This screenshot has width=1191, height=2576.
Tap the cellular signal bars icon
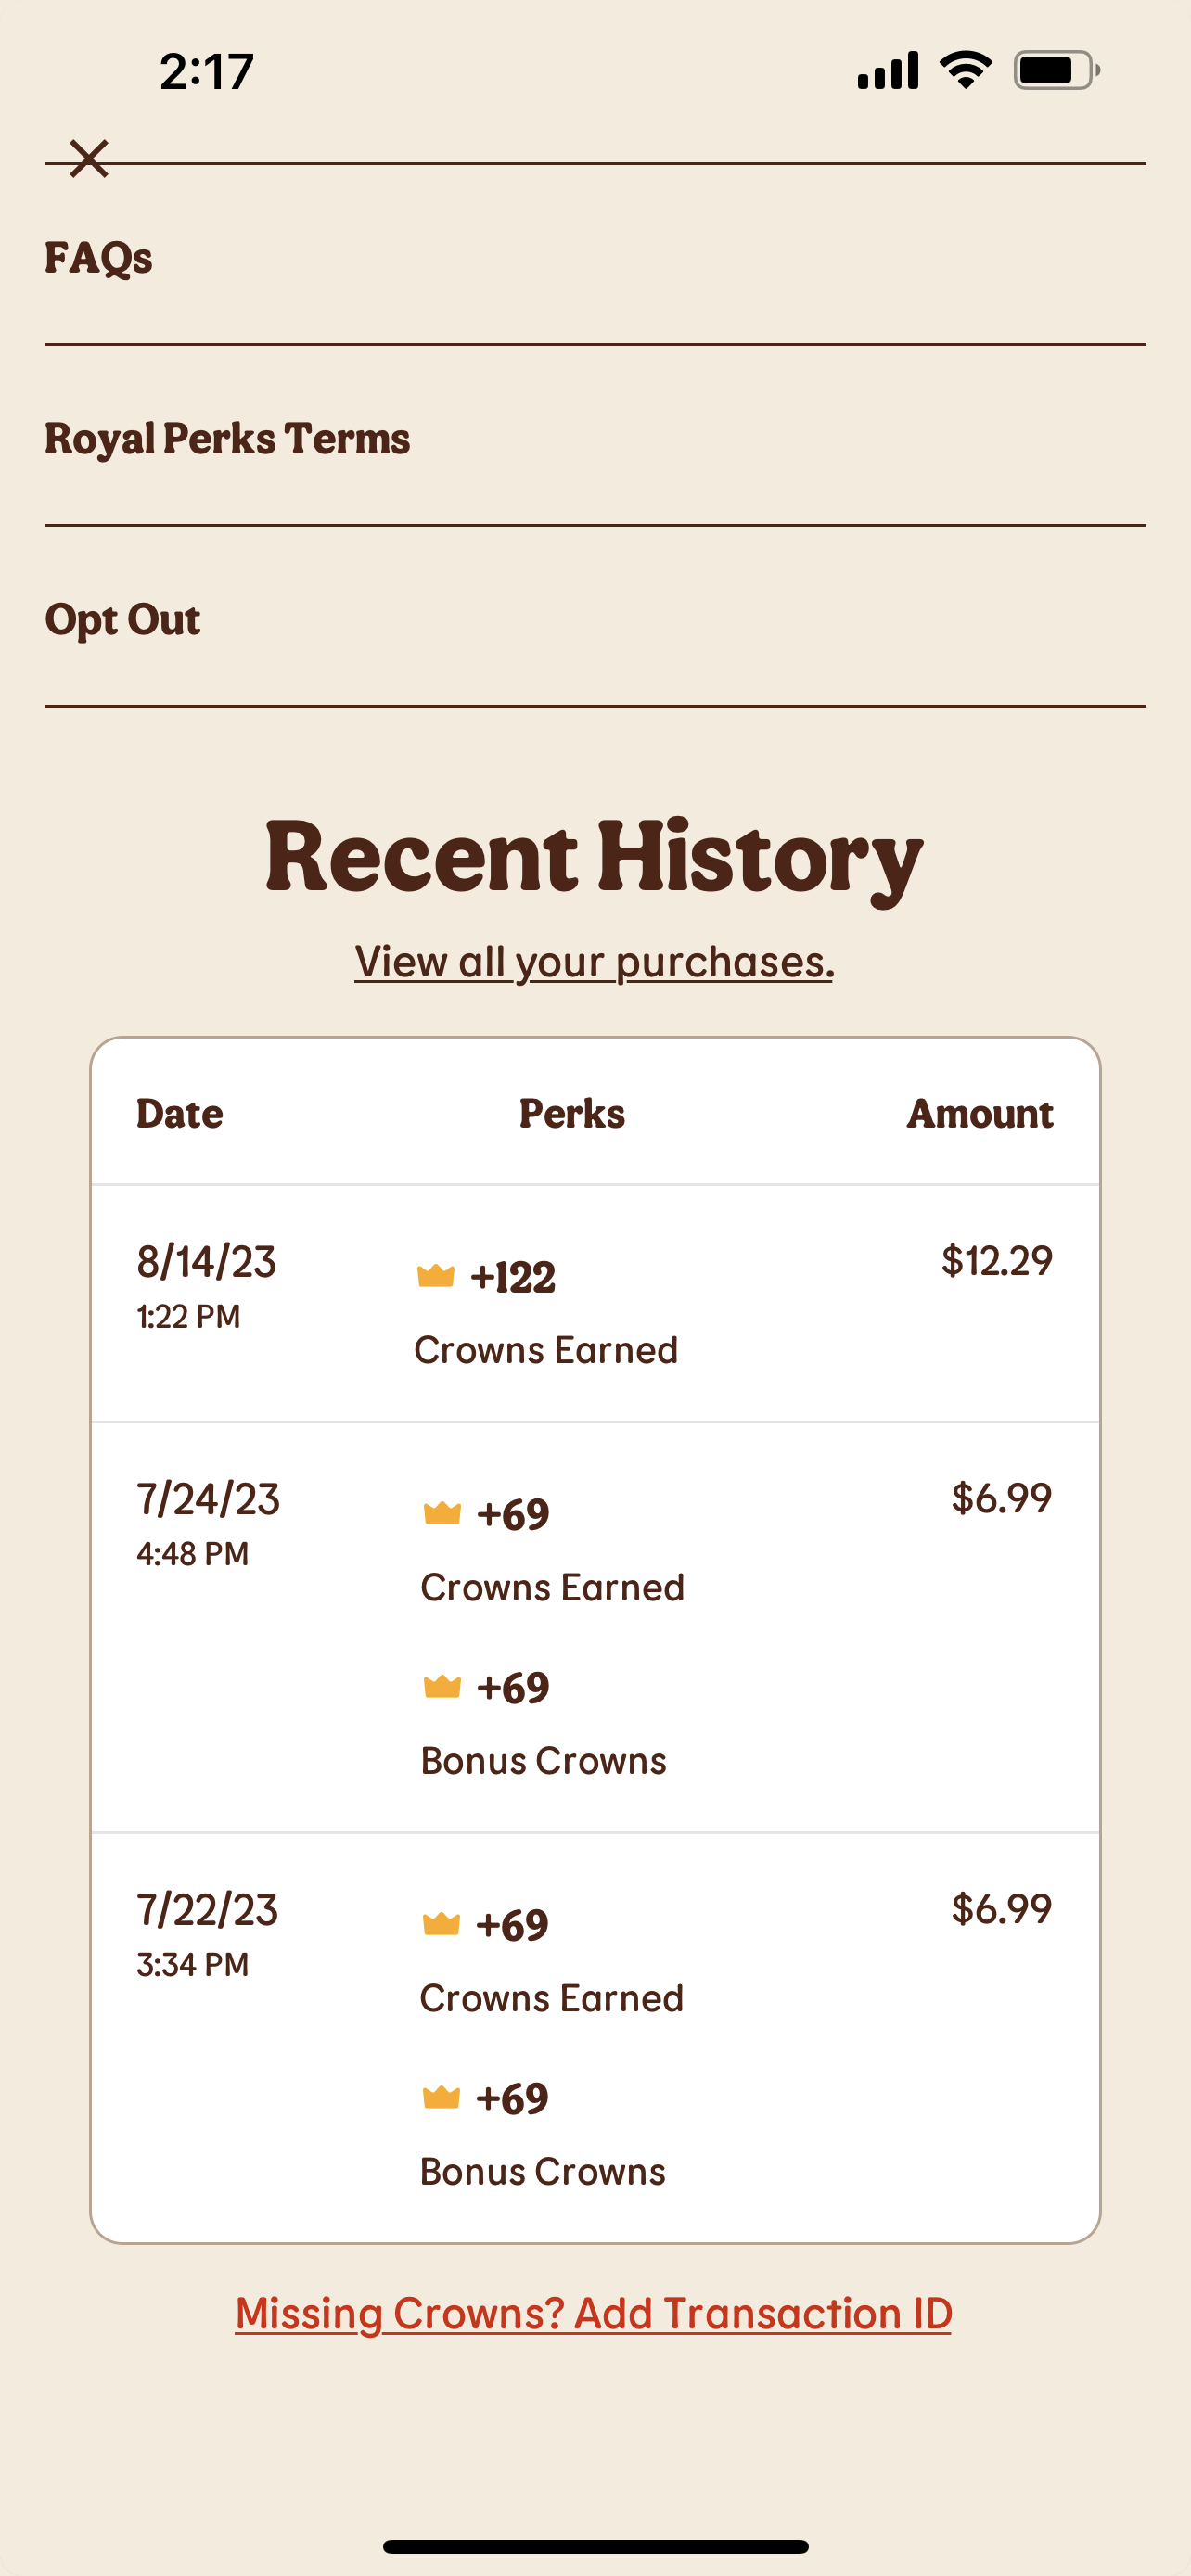[888, 70]
